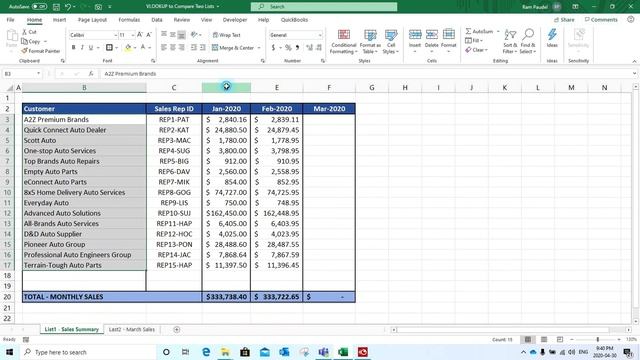Toggle Bold formatting
This screenshot has height=360, width=640.
73,48
